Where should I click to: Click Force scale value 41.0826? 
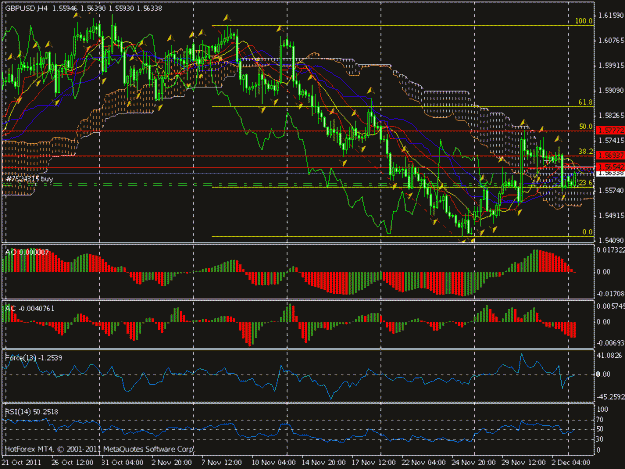[610, 355]
